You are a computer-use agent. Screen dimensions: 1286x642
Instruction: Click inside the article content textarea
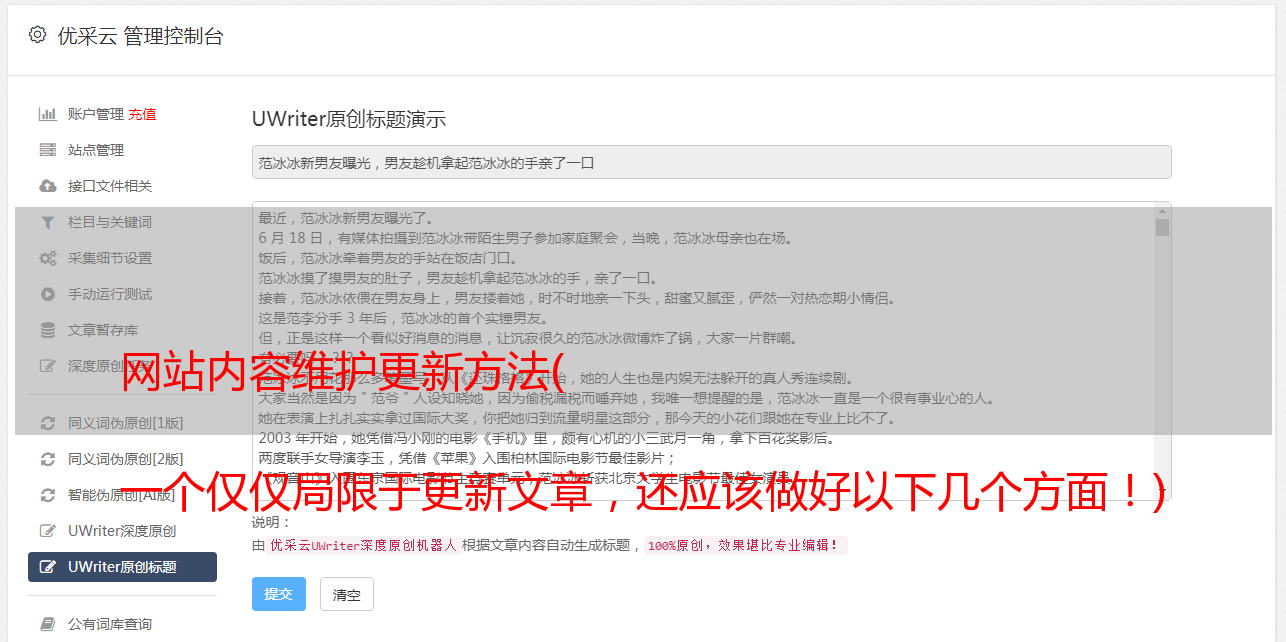click(x=703, y=351)
